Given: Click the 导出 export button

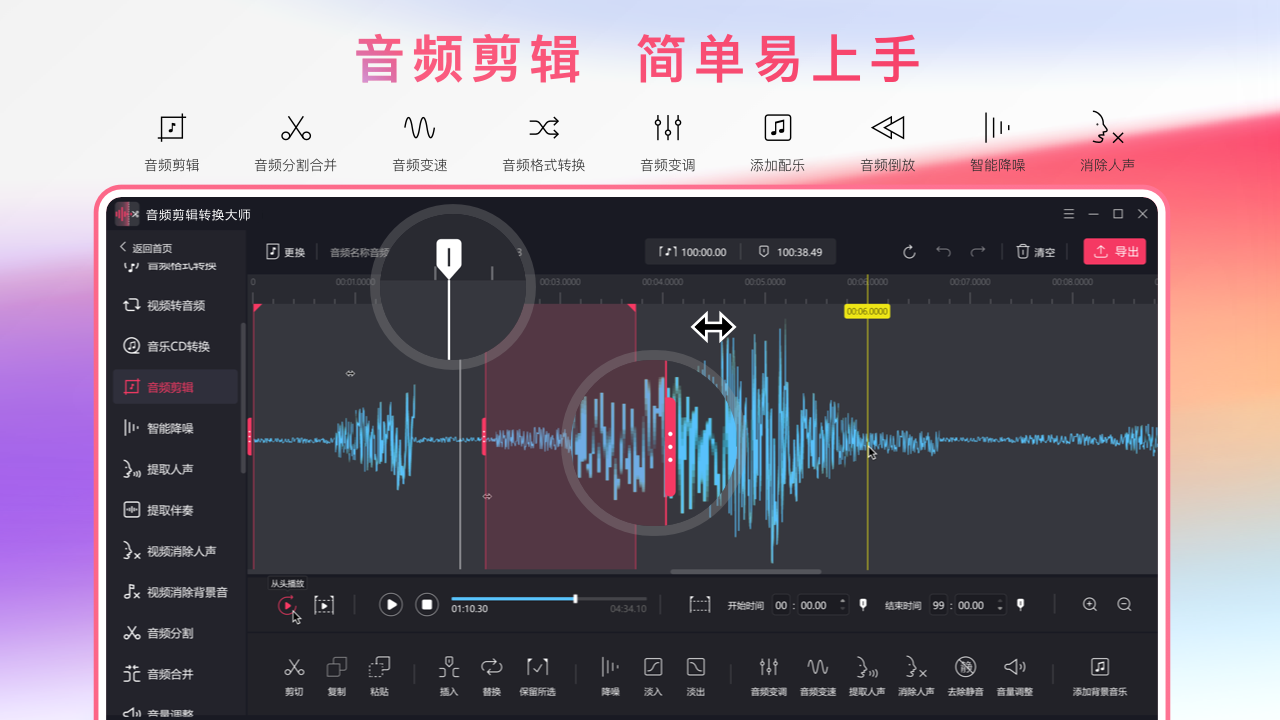Looking at the screenshot, I should pyautogui.click(x=1114, y=251).
